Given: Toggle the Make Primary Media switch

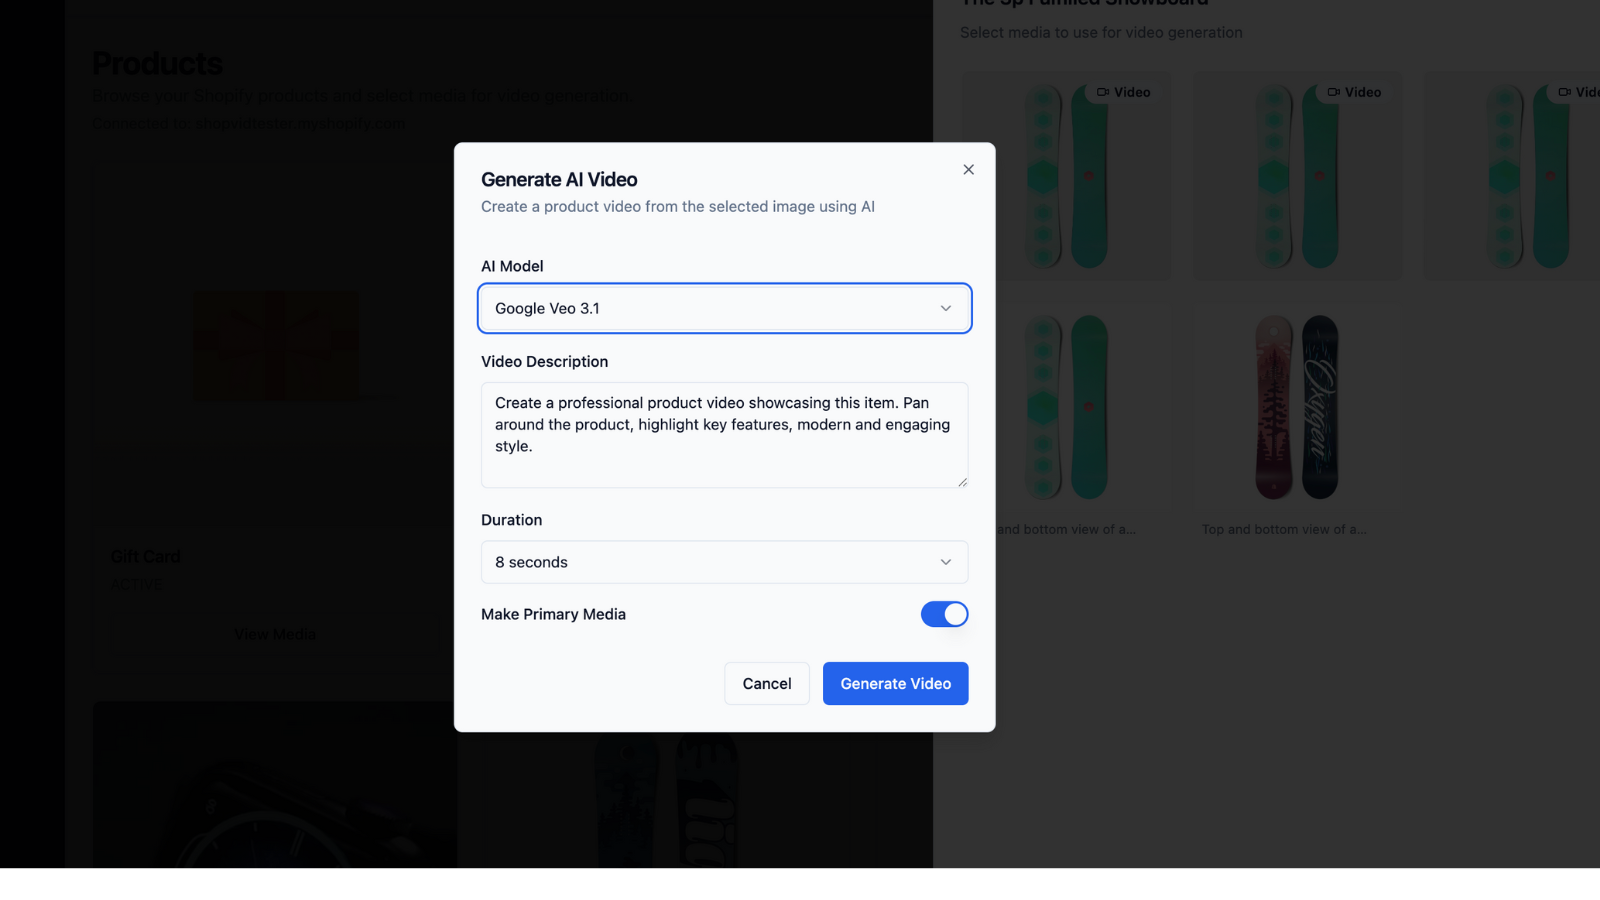Looking at the screenshot, I should 944,614.
